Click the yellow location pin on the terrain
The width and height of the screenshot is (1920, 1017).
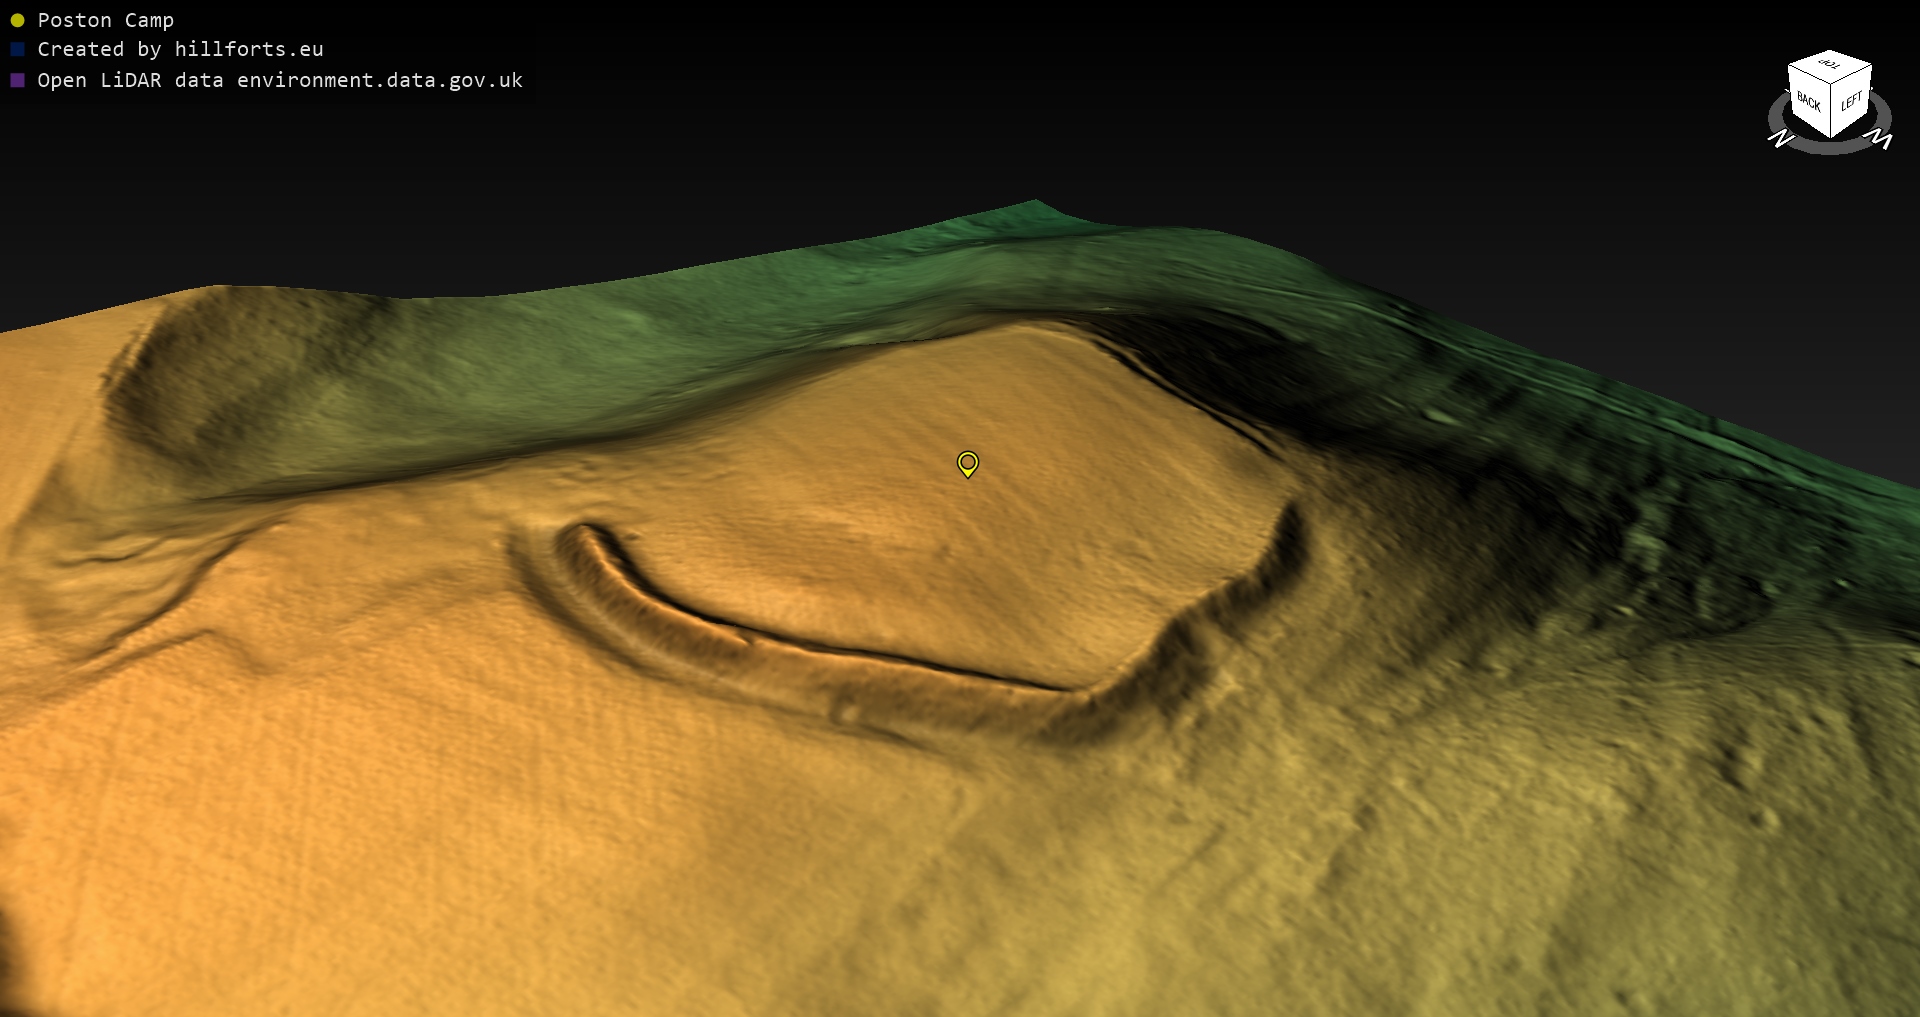(x=967, y=463)
